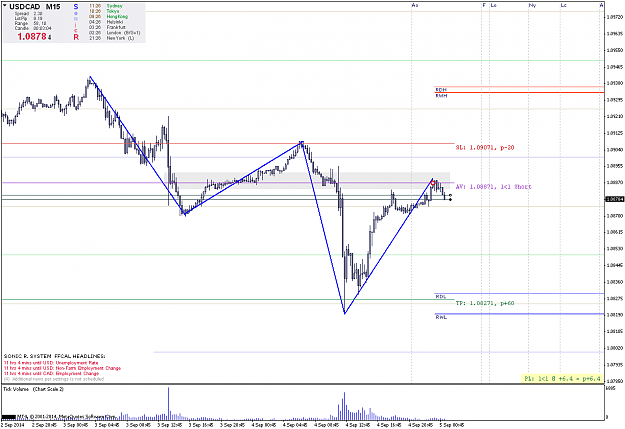Screen dimensions: 625x429
Task: Select the Frankfurt session clock entry
Action: click(x=107, y=27)
